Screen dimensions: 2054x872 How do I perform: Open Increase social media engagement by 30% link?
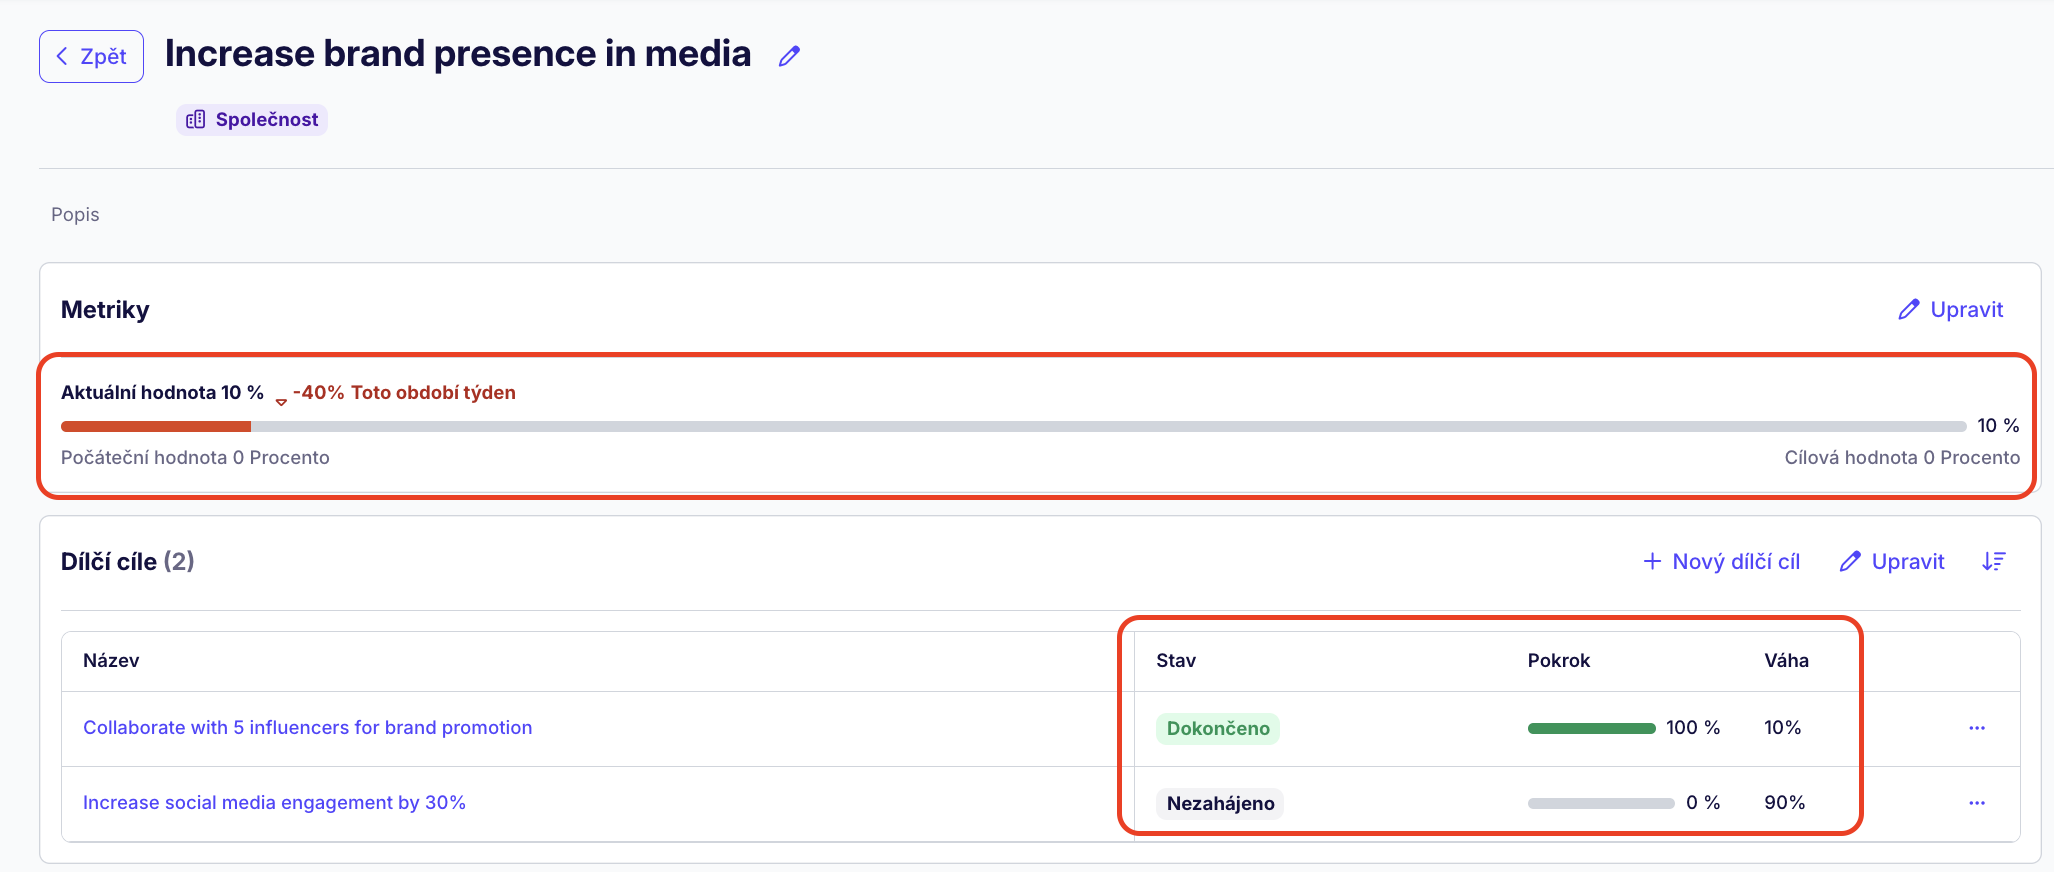[274, 802]
